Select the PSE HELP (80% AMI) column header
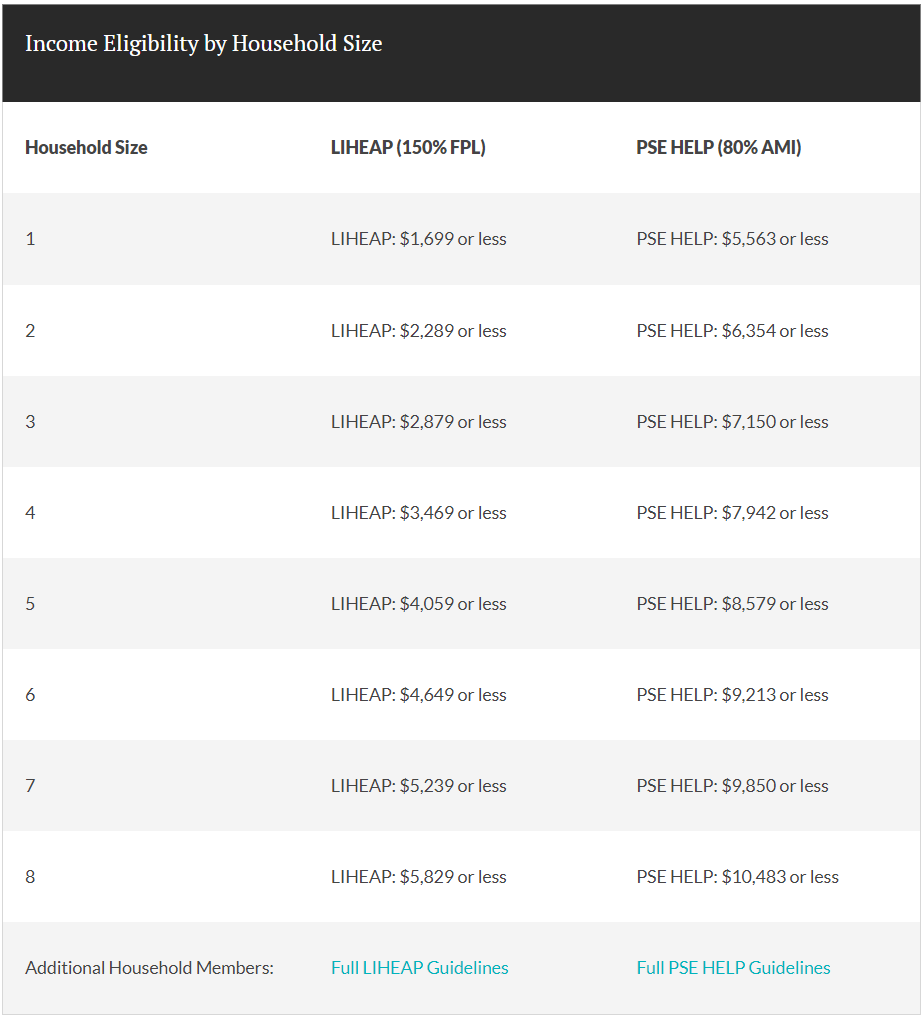 coord(718,148)
